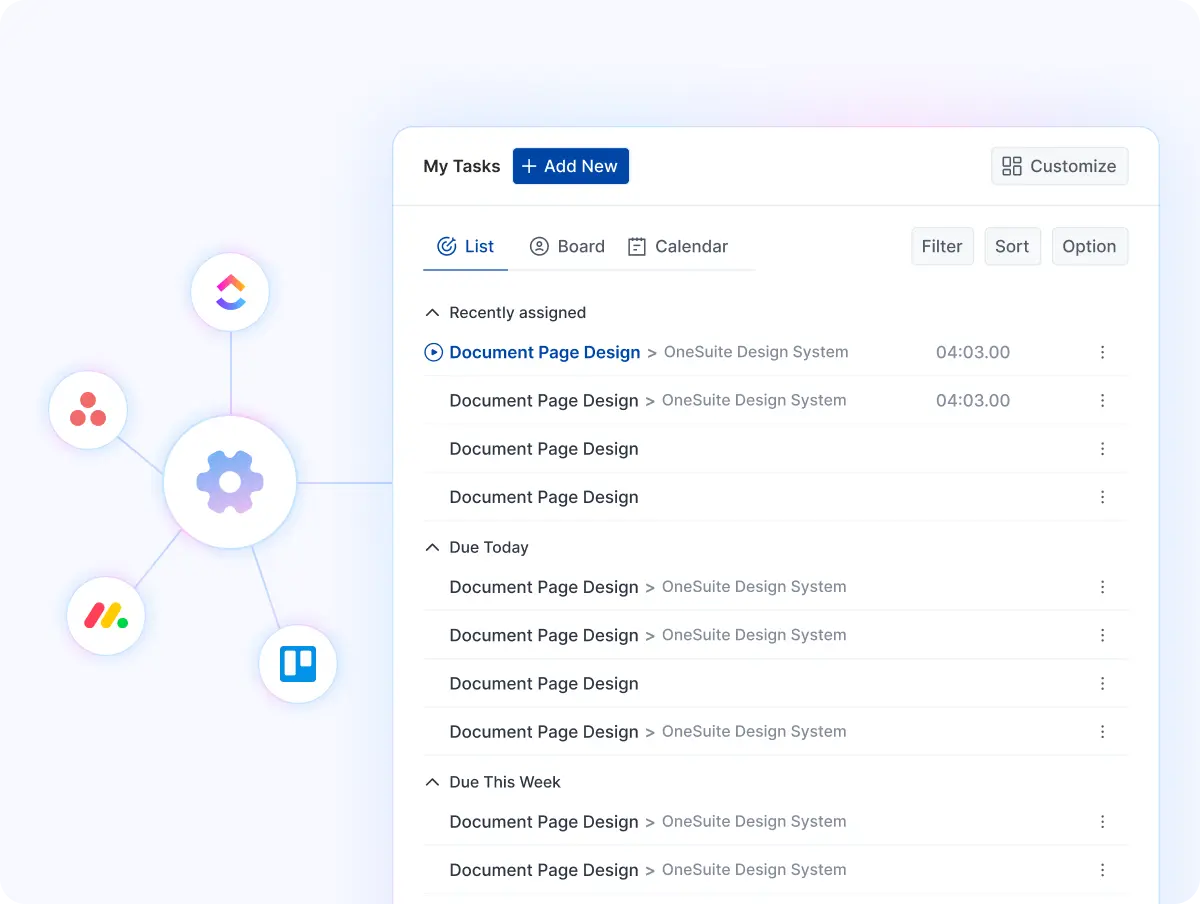
Task: Collapse the Due Today section
Action: [432, 547]
